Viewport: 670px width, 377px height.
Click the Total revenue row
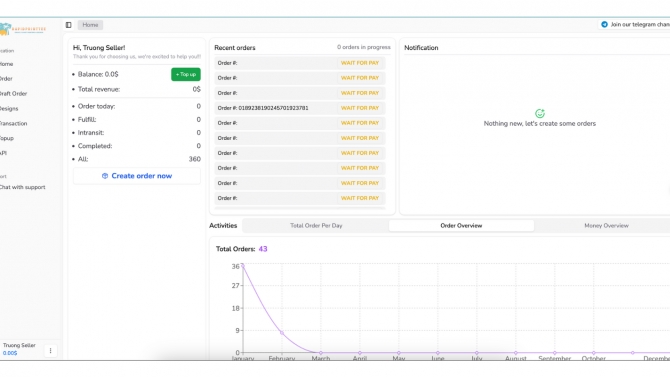click(137, 89)
